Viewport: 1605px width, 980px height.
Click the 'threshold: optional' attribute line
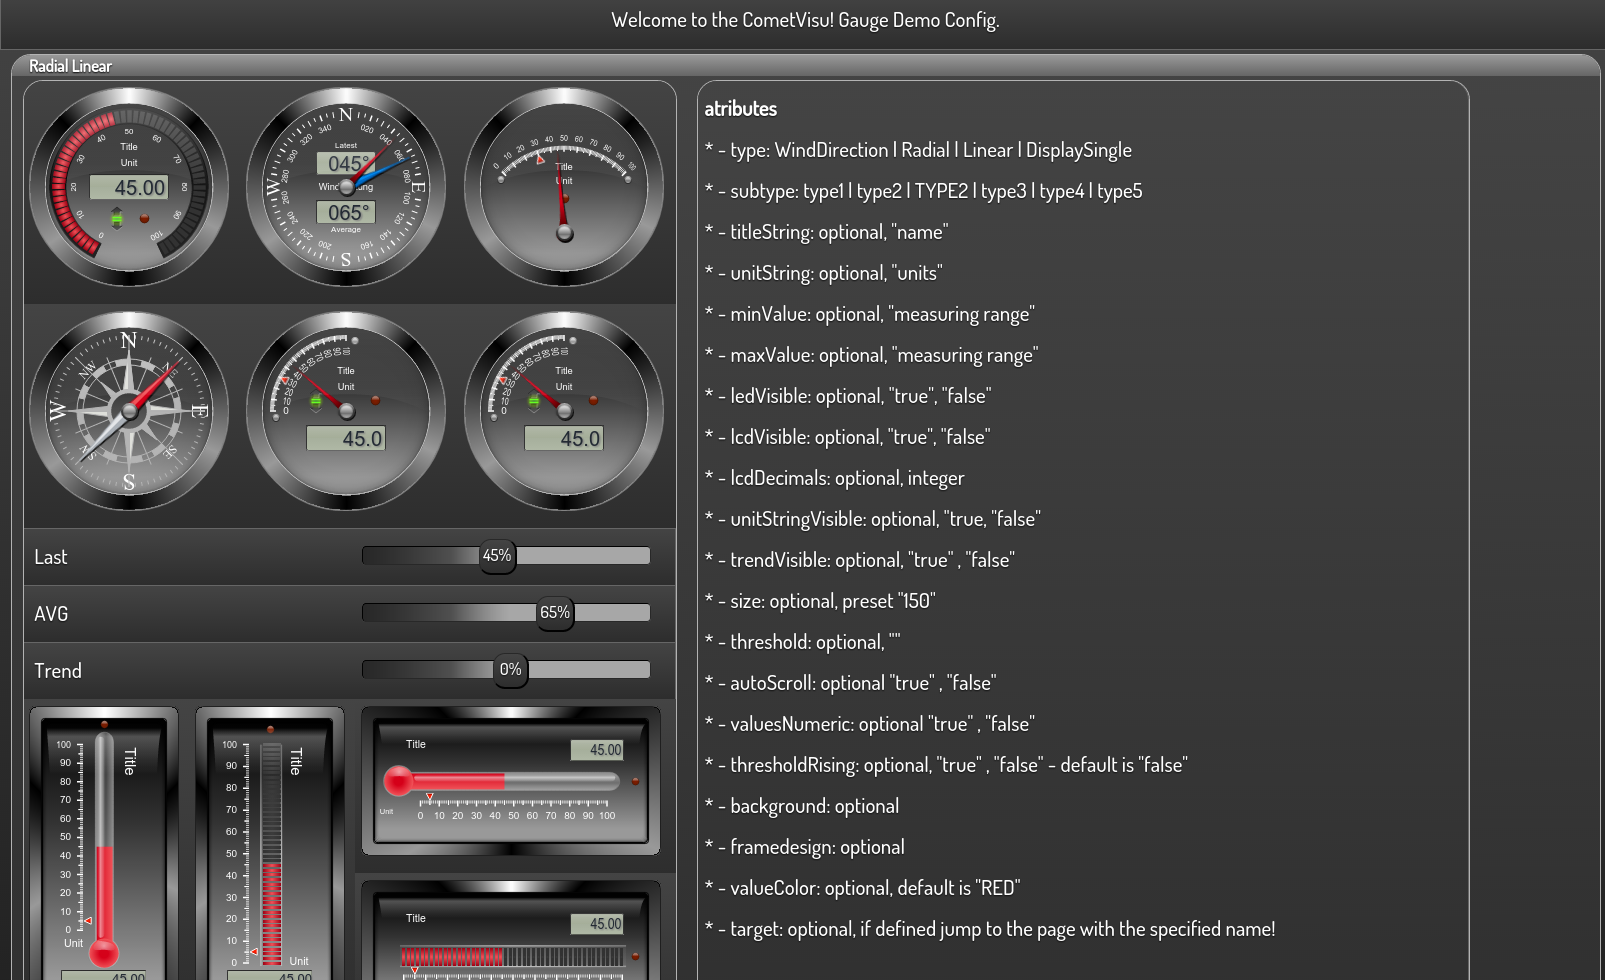coord(802,642)
